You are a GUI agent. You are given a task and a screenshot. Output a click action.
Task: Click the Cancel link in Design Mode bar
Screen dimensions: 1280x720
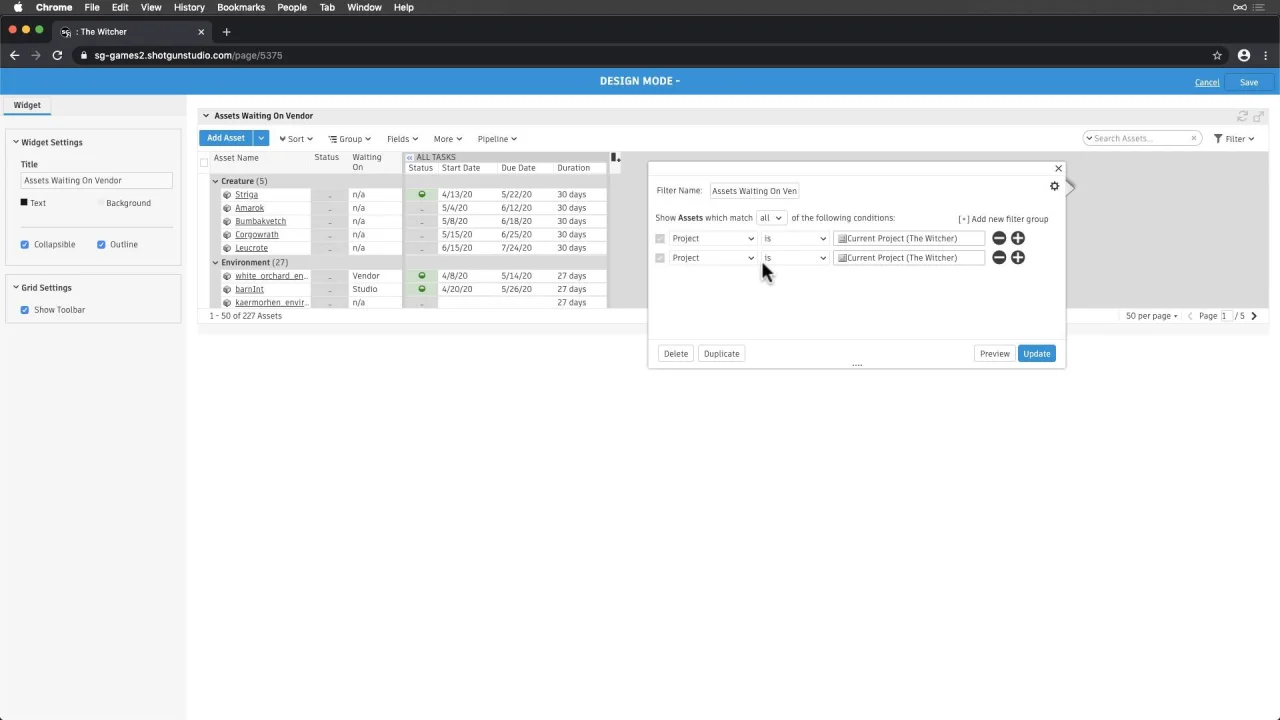pos(1207,82)
